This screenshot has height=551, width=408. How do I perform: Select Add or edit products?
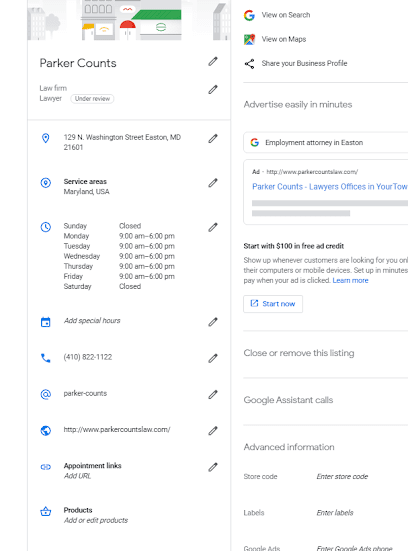coord(96,520)
